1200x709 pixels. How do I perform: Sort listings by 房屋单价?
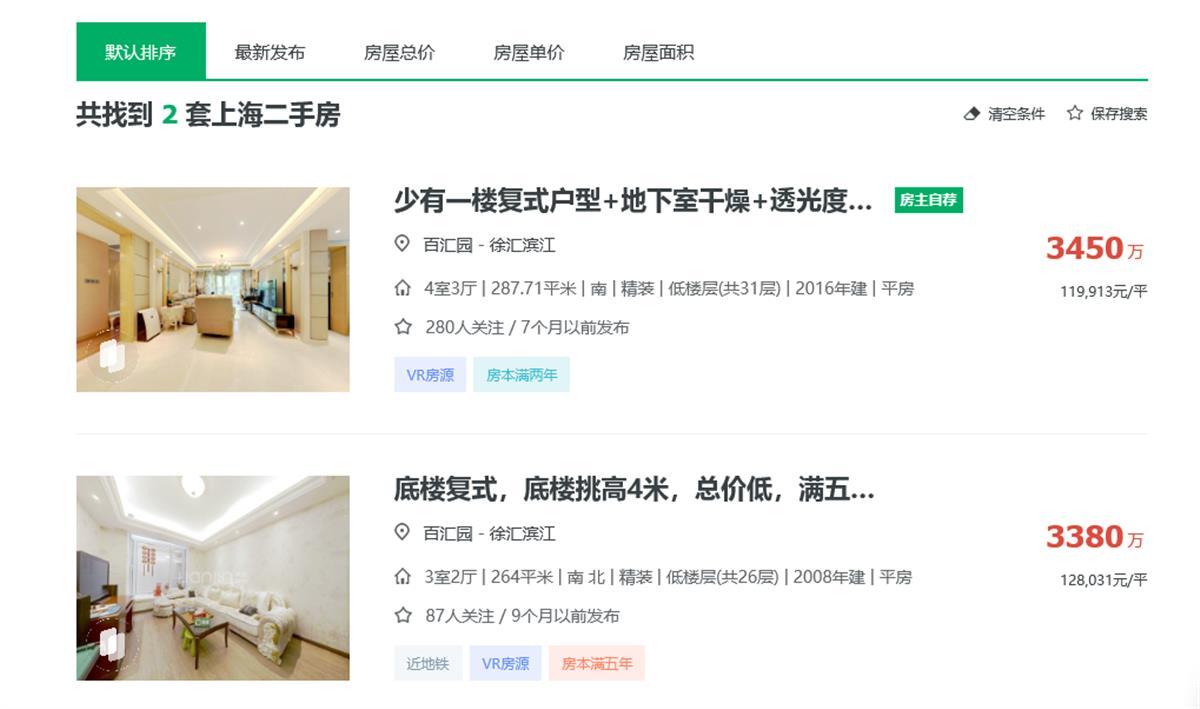(528, 53)
